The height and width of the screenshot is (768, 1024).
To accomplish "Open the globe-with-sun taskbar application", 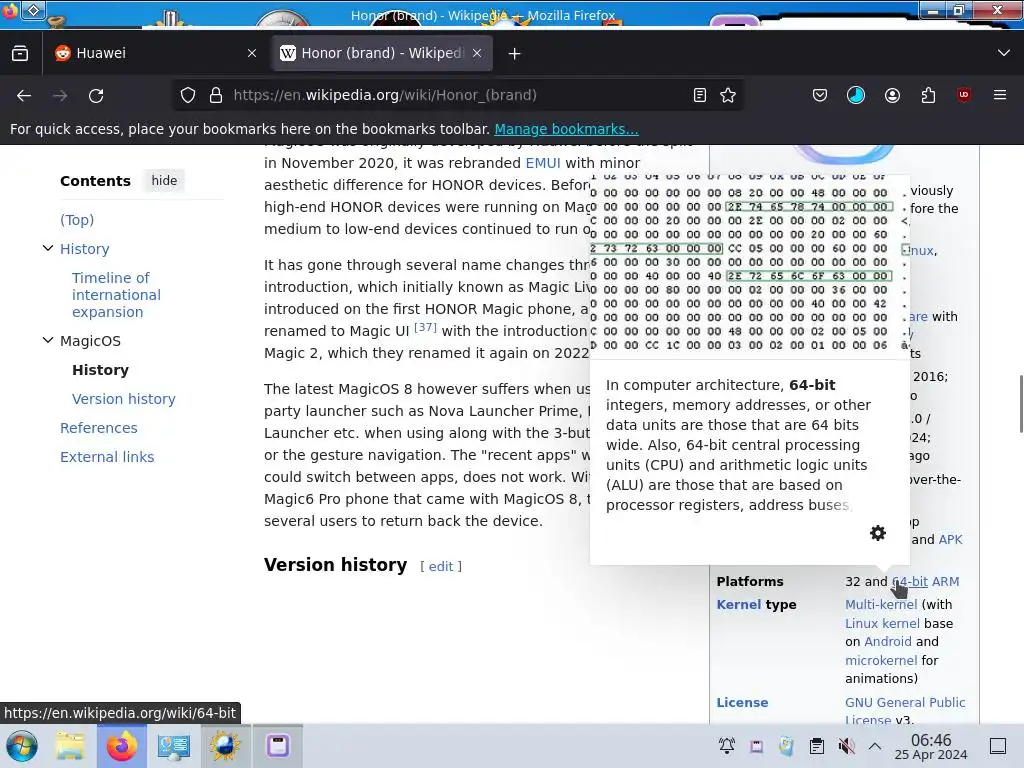I will tap(225, 746).
